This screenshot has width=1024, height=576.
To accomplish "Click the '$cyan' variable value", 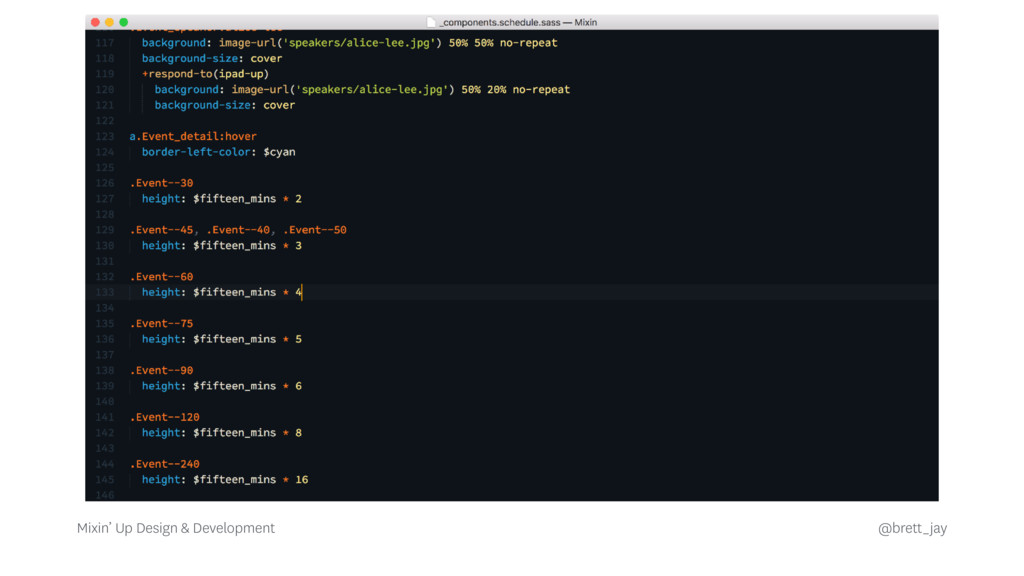I will coord(280,152).
